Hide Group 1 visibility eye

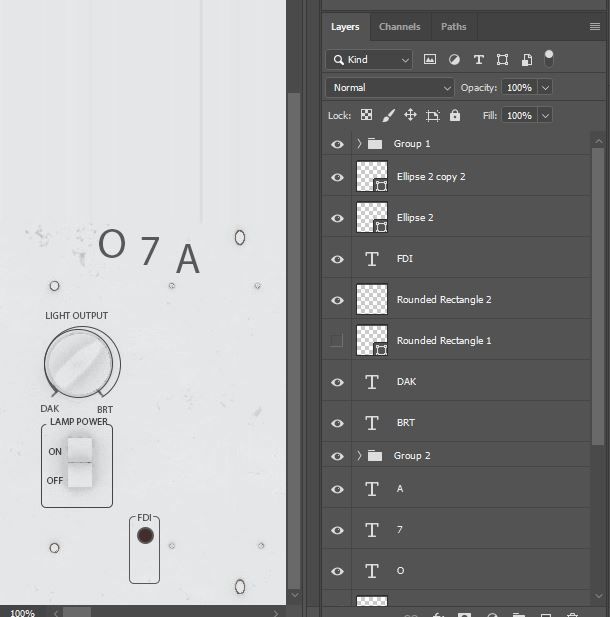click(x=337, y=144)
